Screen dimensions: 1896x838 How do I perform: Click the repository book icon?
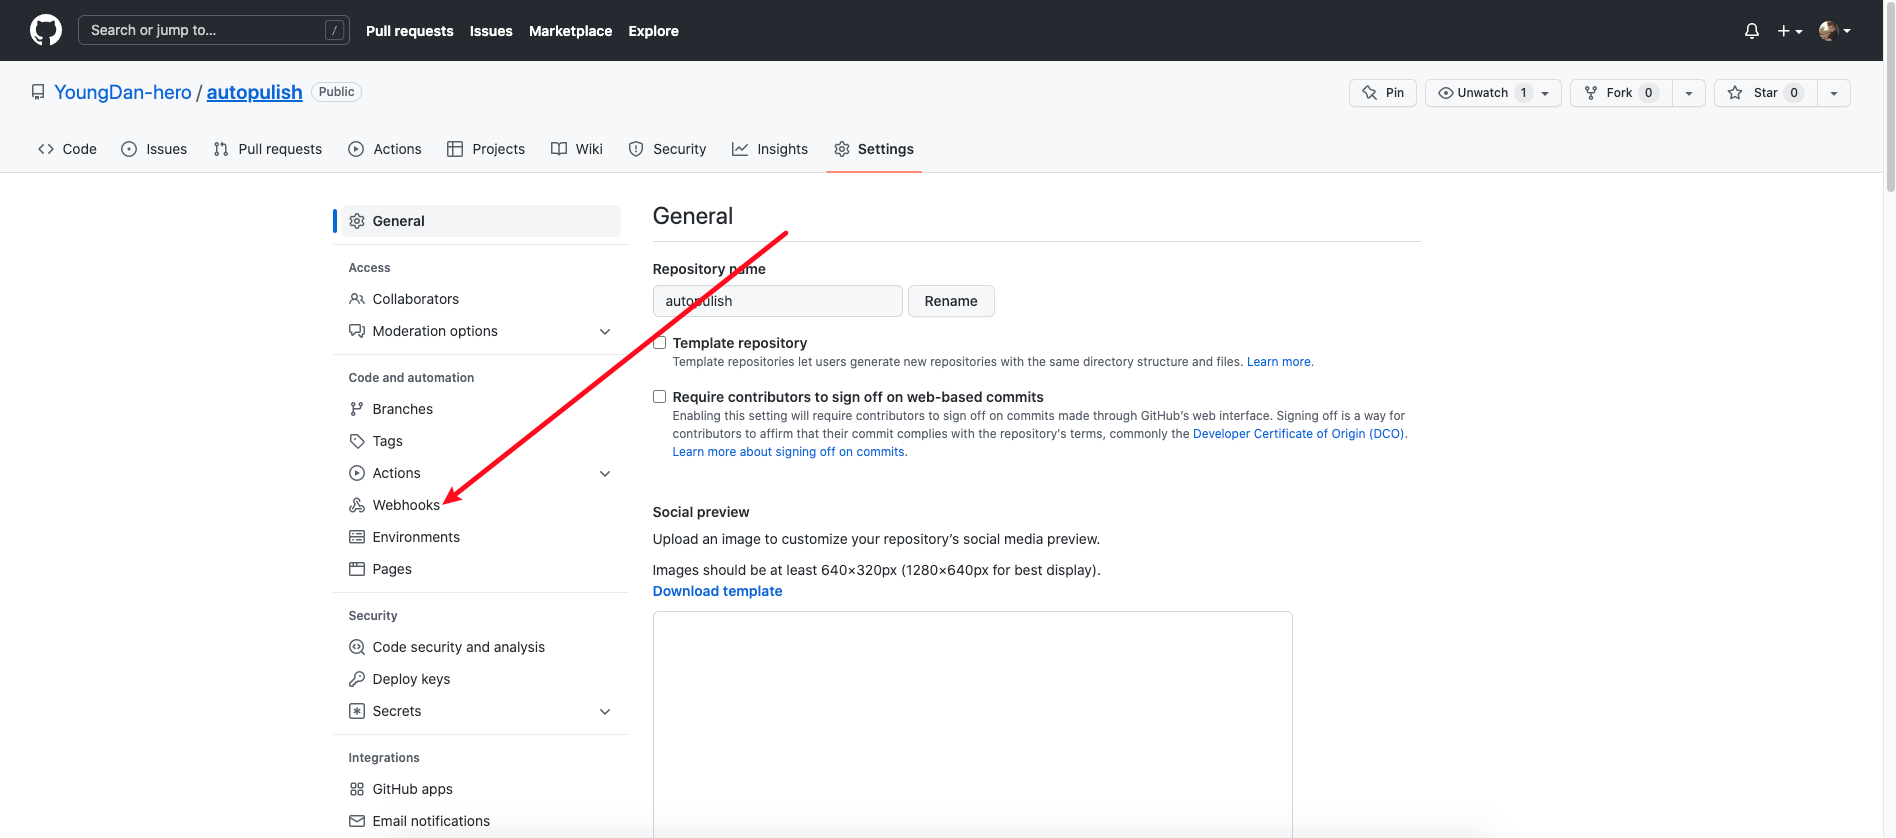coord(38,92)
